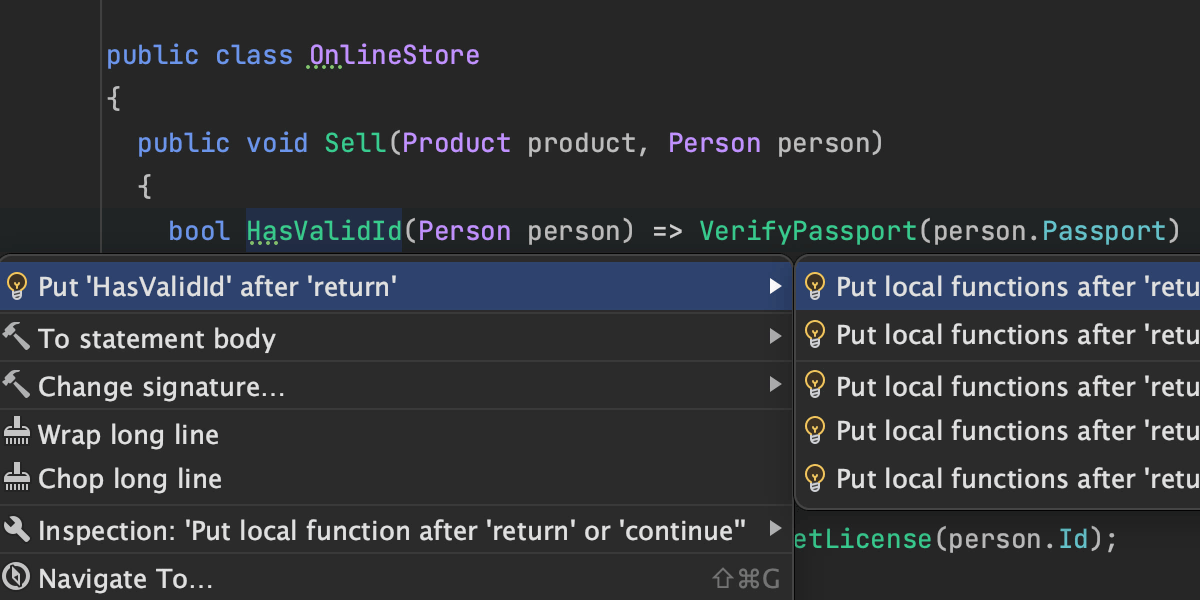Click lightbulb icon beside Put 'HasValidId' after 'return'

17,288
